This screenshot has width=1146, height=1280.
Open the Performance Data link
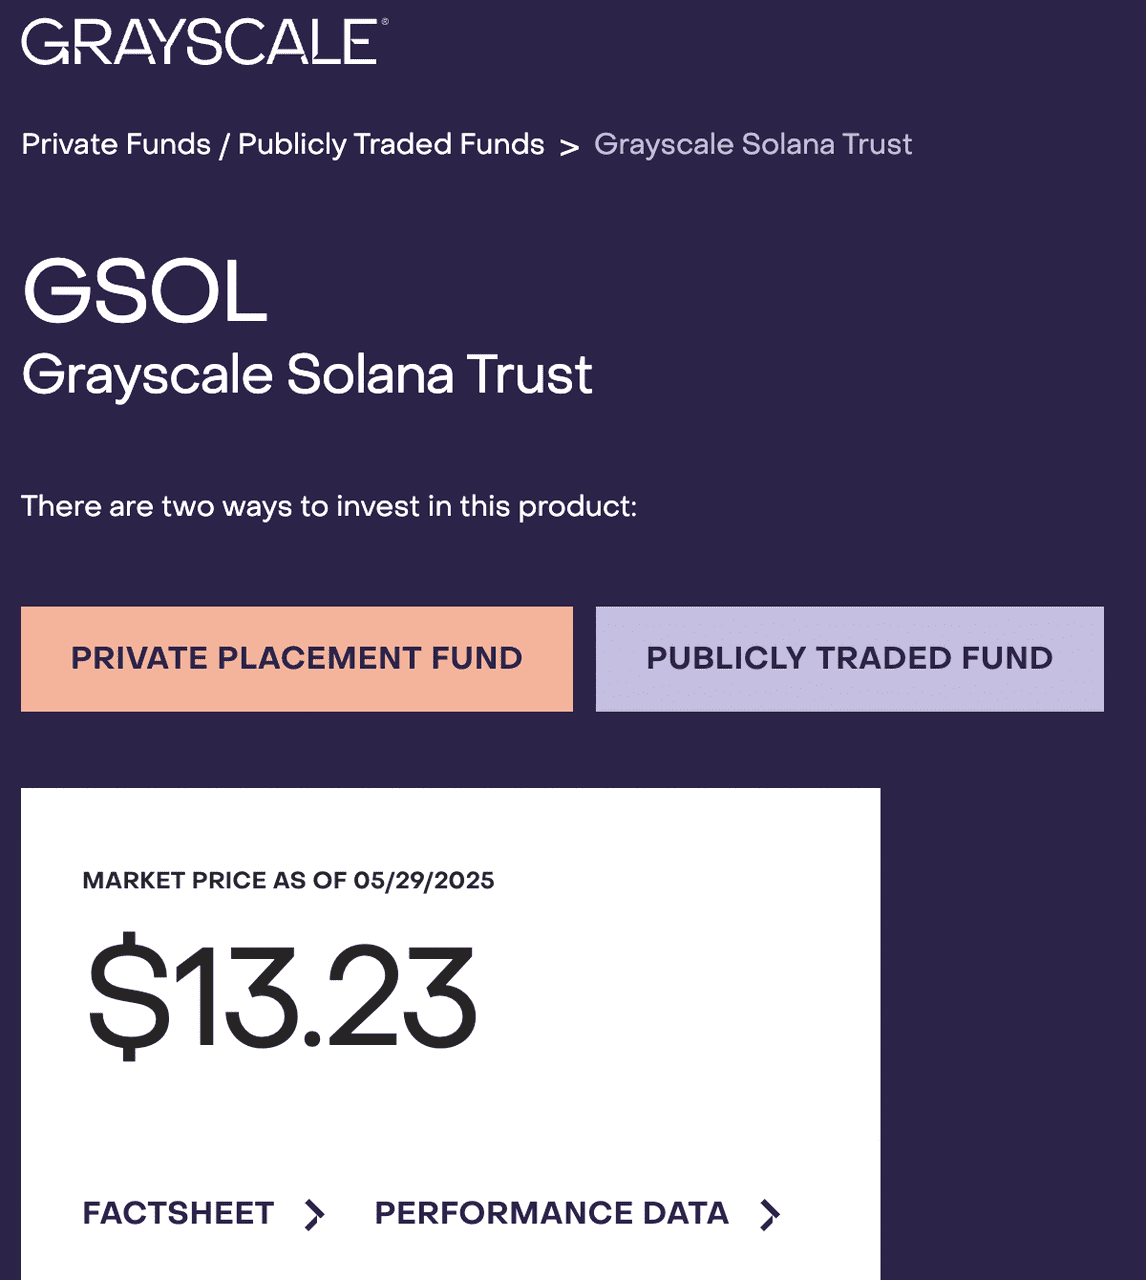(552, 1213)
